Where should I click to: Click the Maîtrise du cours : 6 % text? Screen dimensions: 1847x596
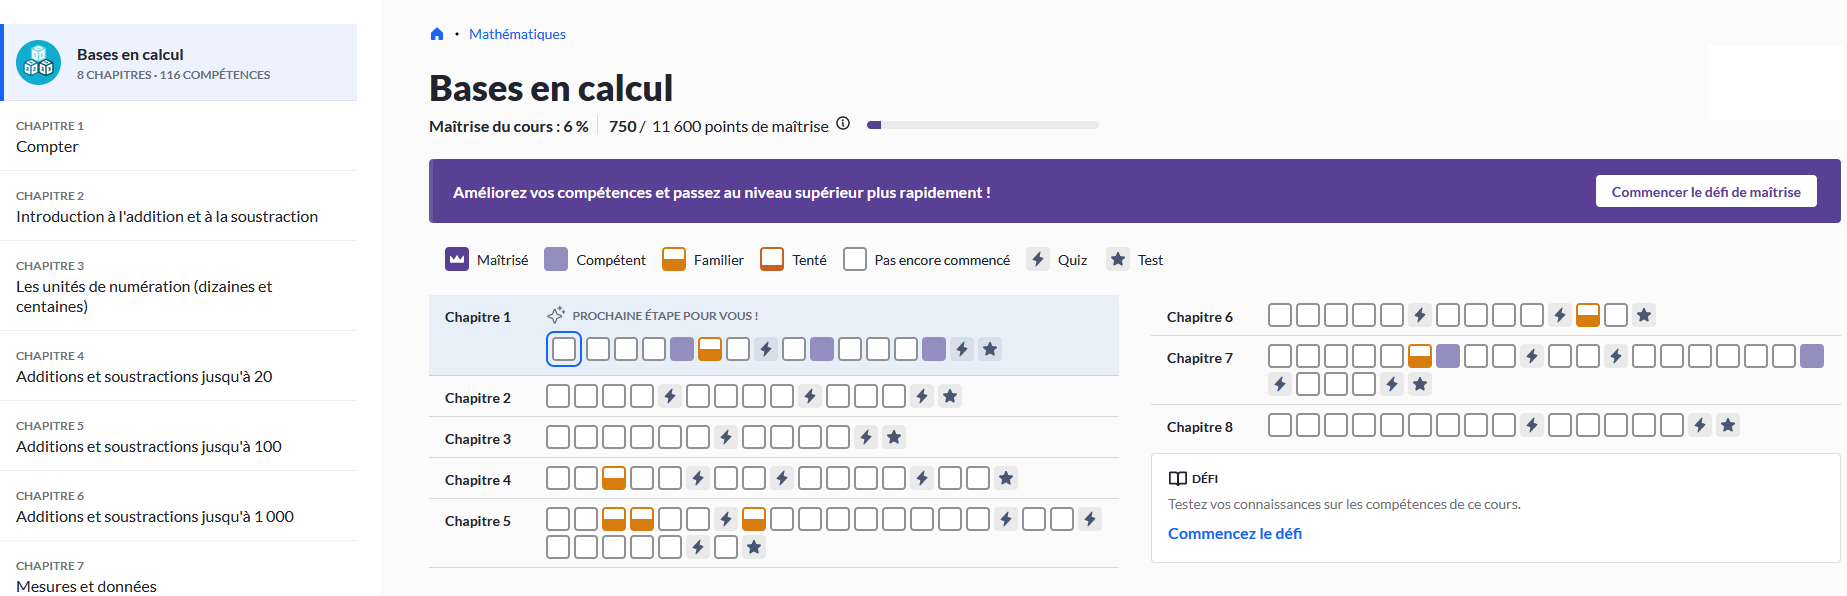(x=509, y=126)
